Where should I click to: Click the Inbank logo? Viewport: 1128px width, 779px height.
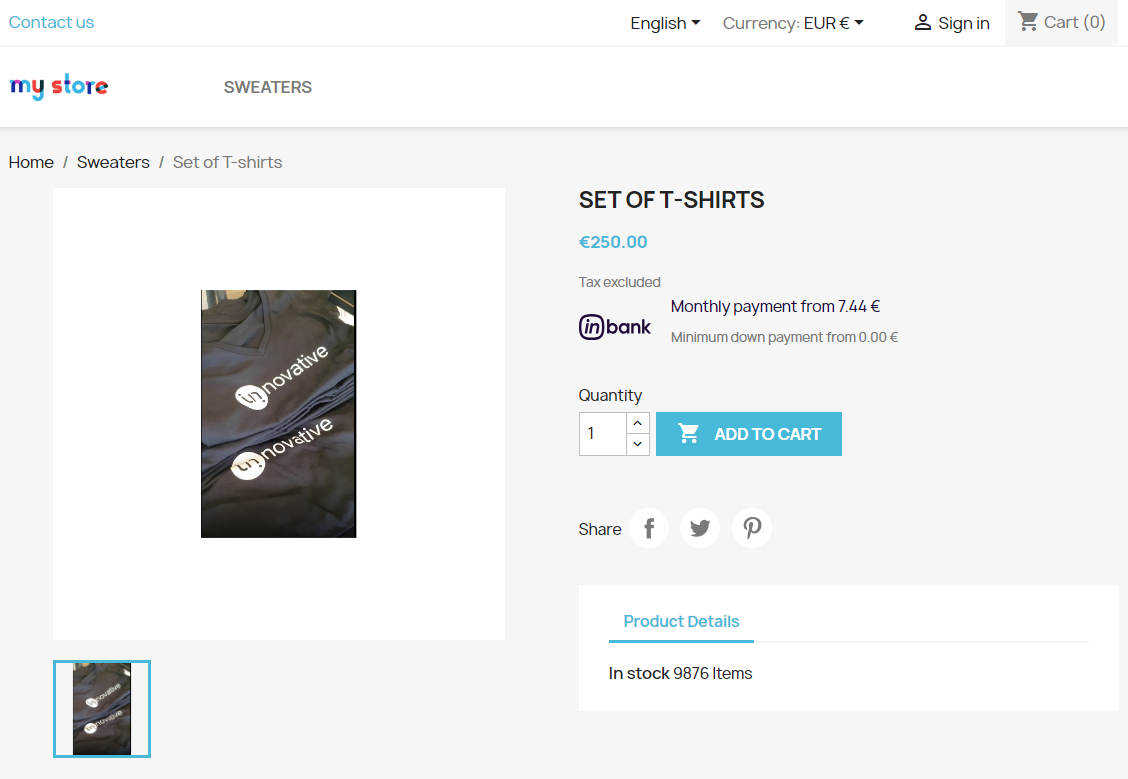[x=615, y=326]
